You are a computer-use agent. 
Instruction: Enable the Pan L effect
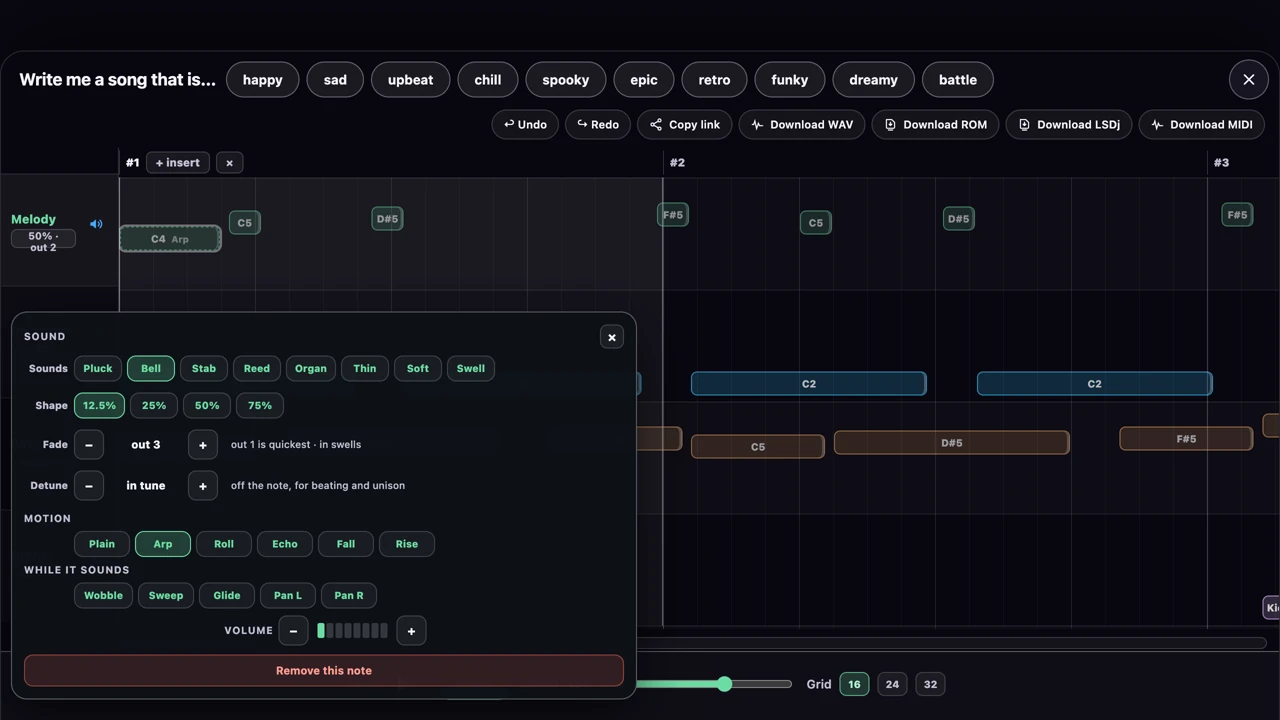pyautogui.click(x=288, y=596)
